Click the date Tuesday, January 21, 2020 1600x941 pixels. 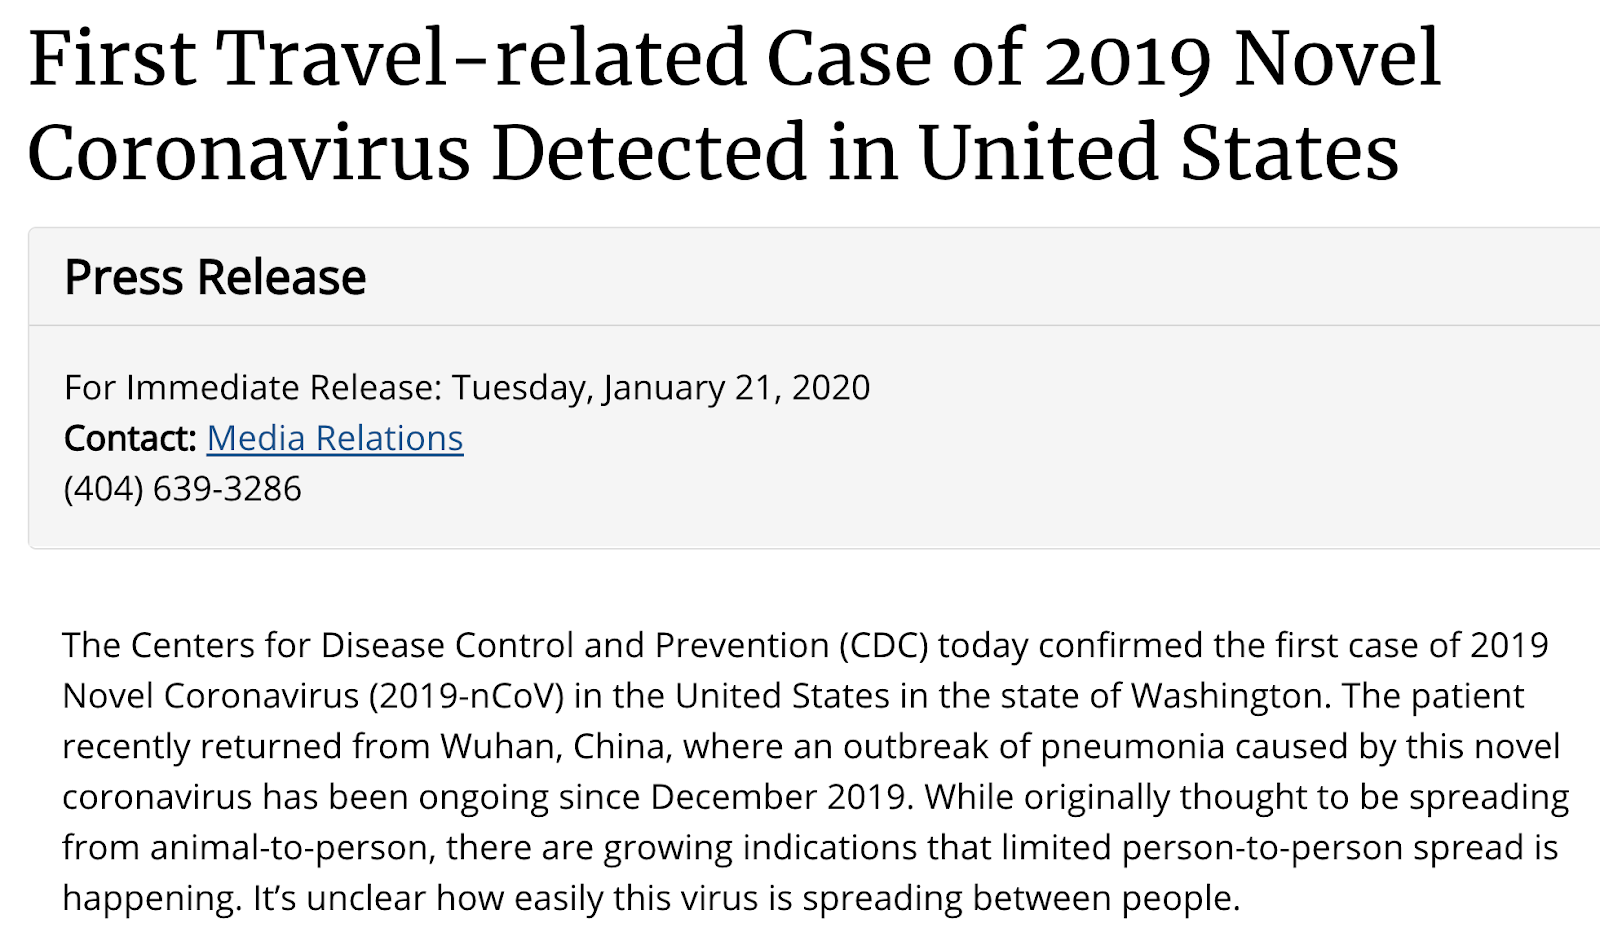661,388
